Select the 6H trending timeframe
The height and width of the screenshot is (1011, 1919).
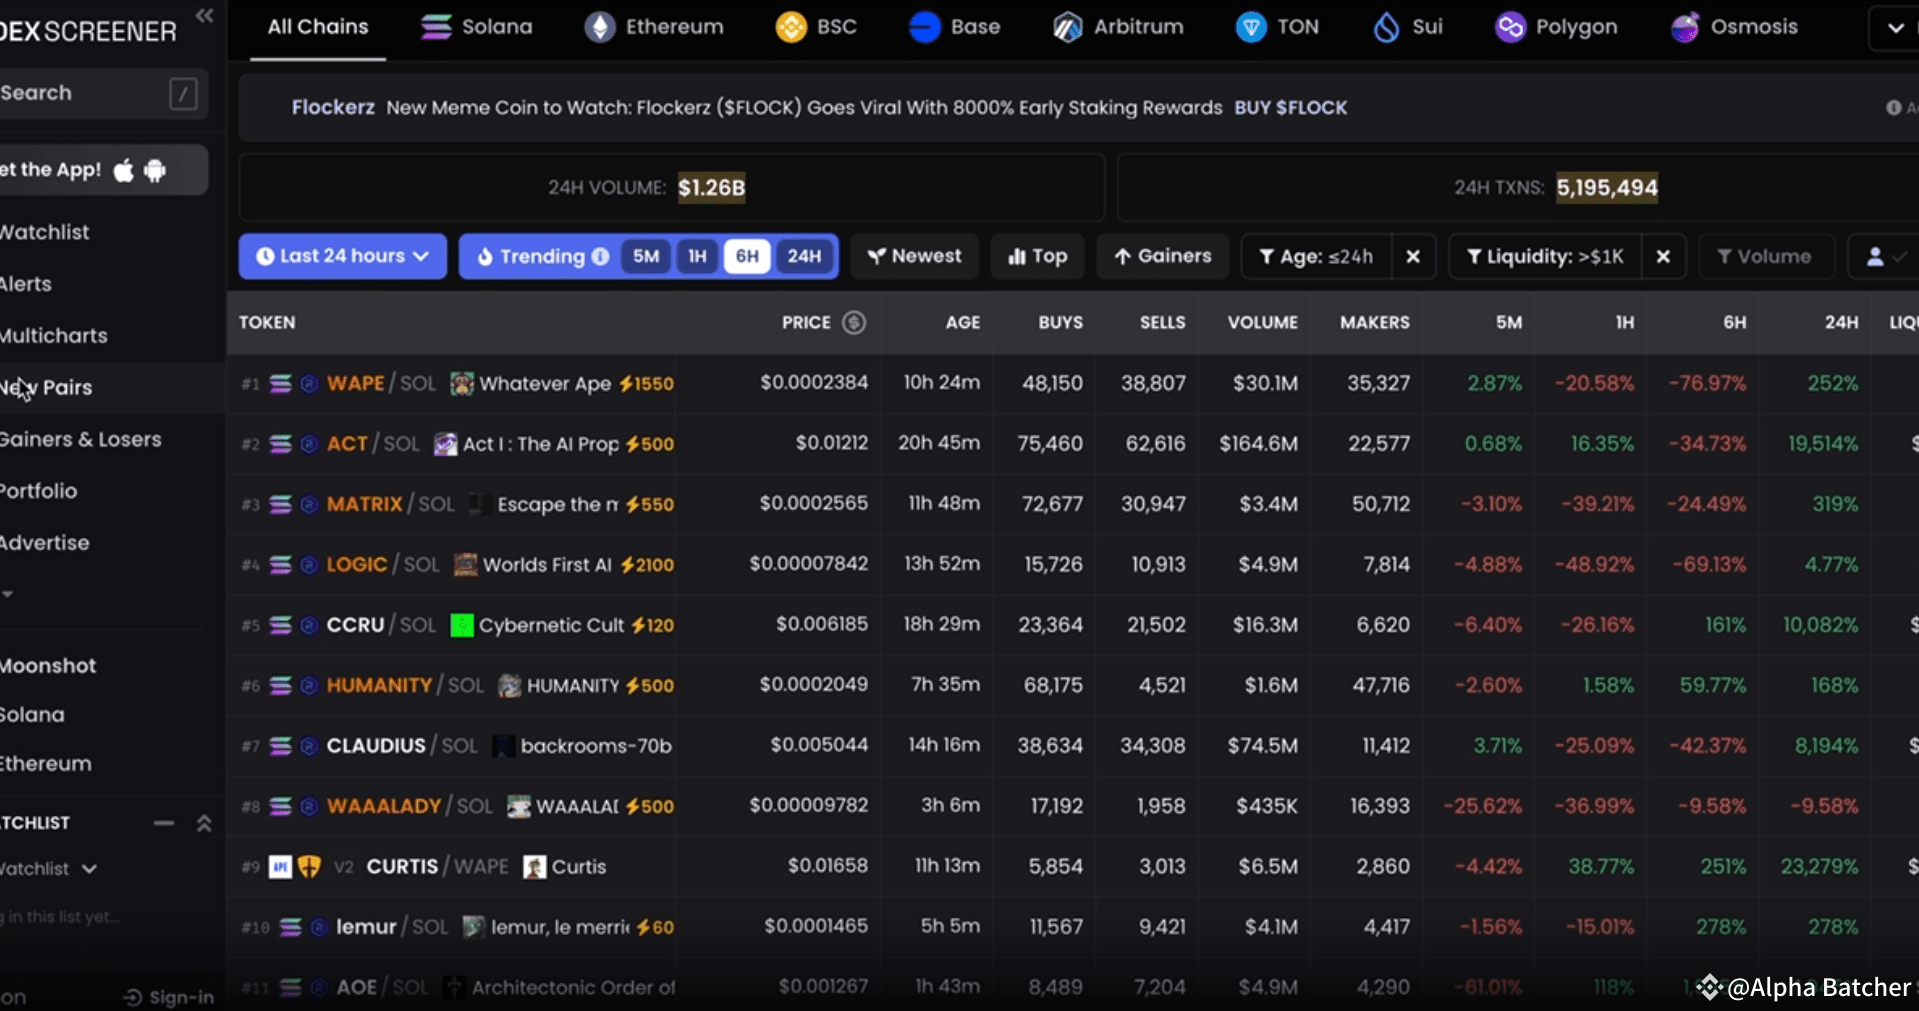[x=747, y=257]
